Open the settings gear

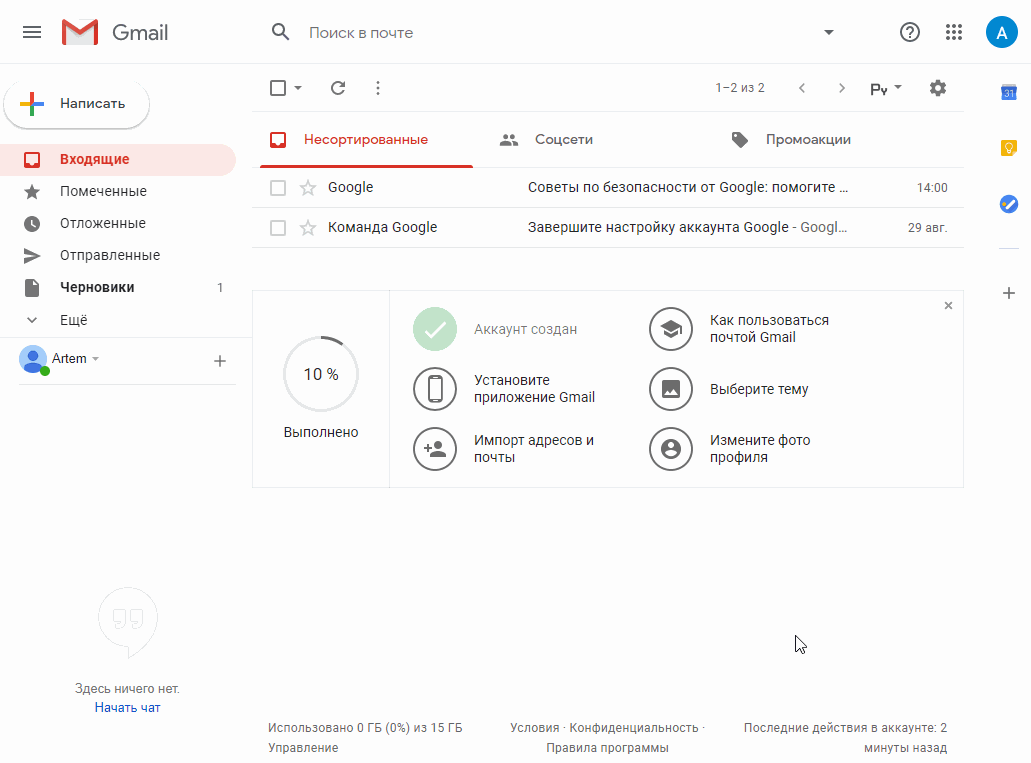[x=938, y=88]
